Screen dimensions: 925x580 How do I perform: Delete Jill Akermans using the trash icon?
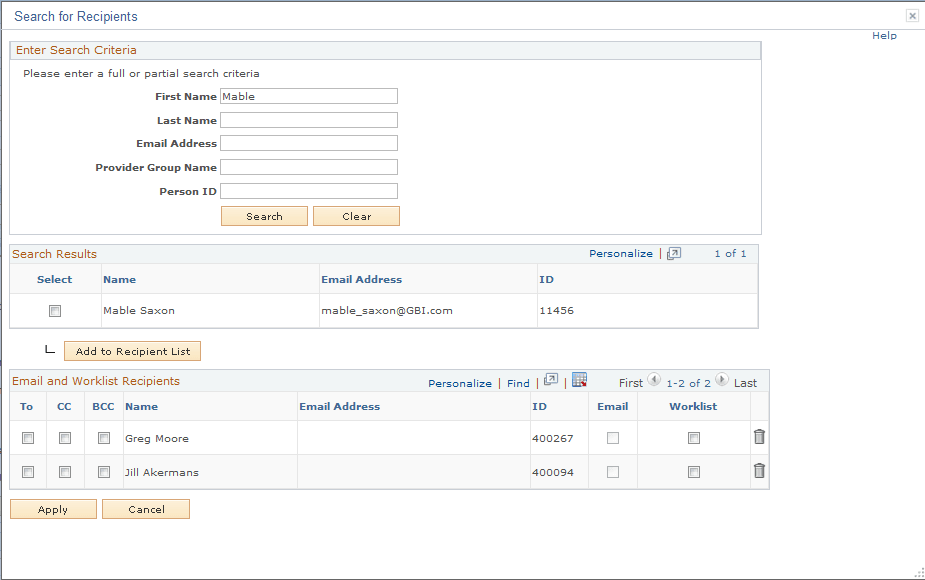(759, 470)
